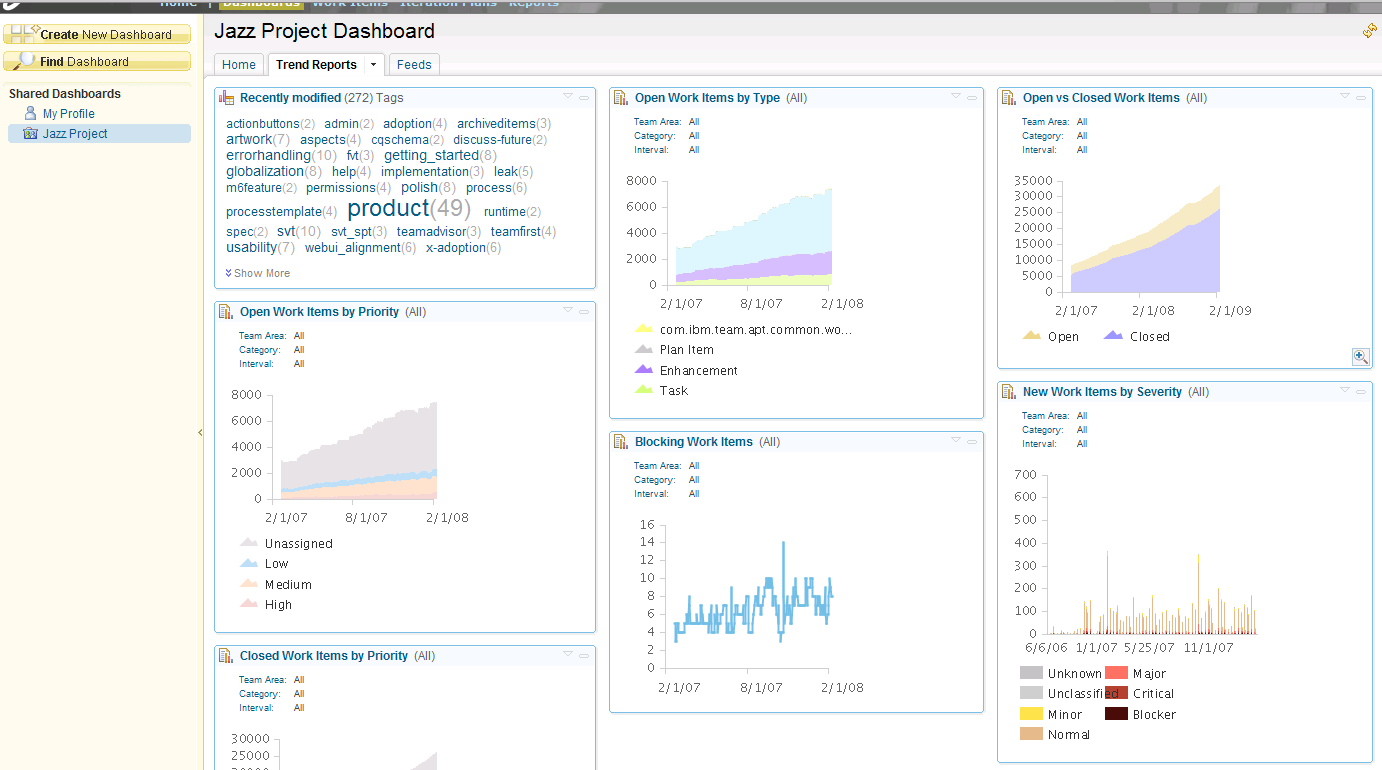Open menu arrow of Blocking Work Items widget
Image resolution: width=1382 pixels, height=770 pixels.
(x=956, y=440)
